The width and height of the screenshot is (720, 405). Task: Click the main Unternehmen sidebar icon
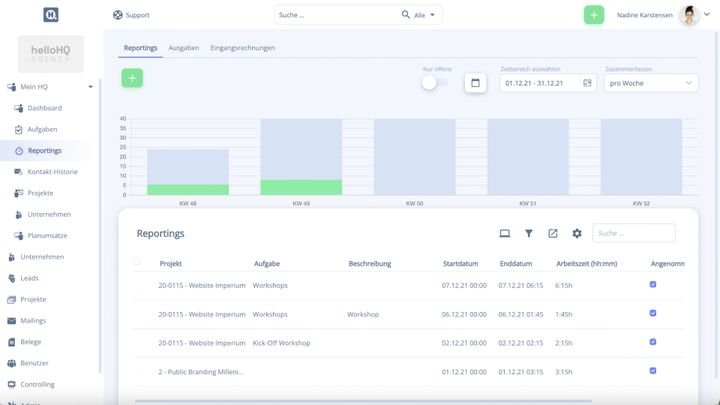(11, 257)
